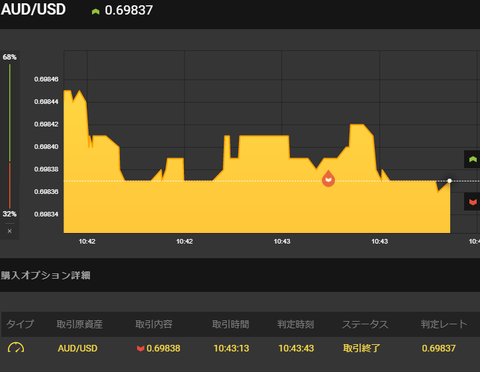
Task: Click the 32% sentiment label
Action: (9, 214)
